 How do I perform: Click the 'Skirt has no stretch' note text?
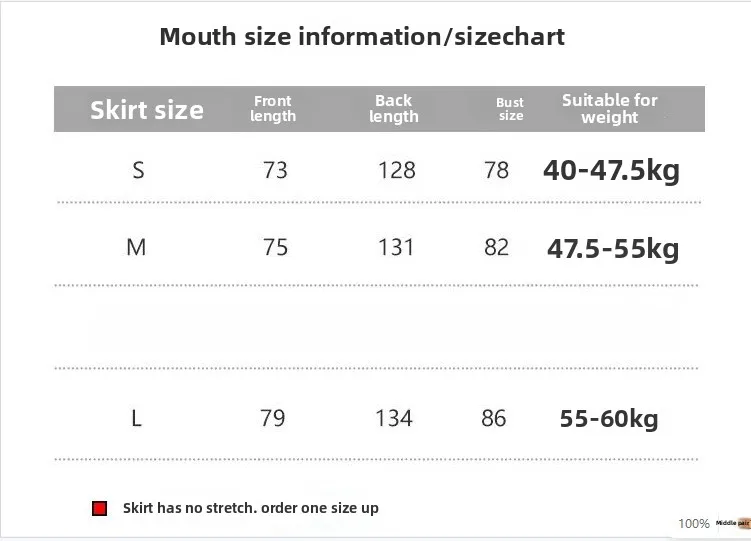(250, 508)
